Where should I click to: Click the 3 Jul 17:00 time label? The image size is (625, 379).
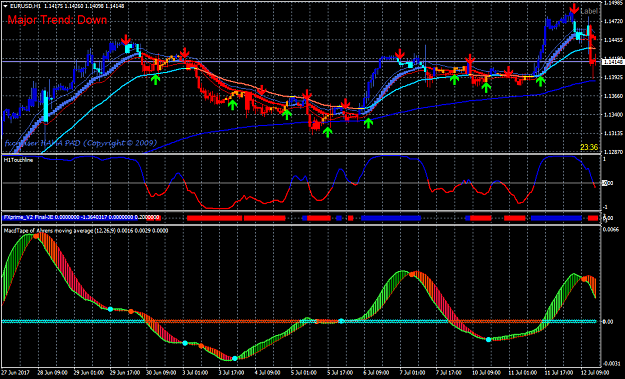coord(232,373)
